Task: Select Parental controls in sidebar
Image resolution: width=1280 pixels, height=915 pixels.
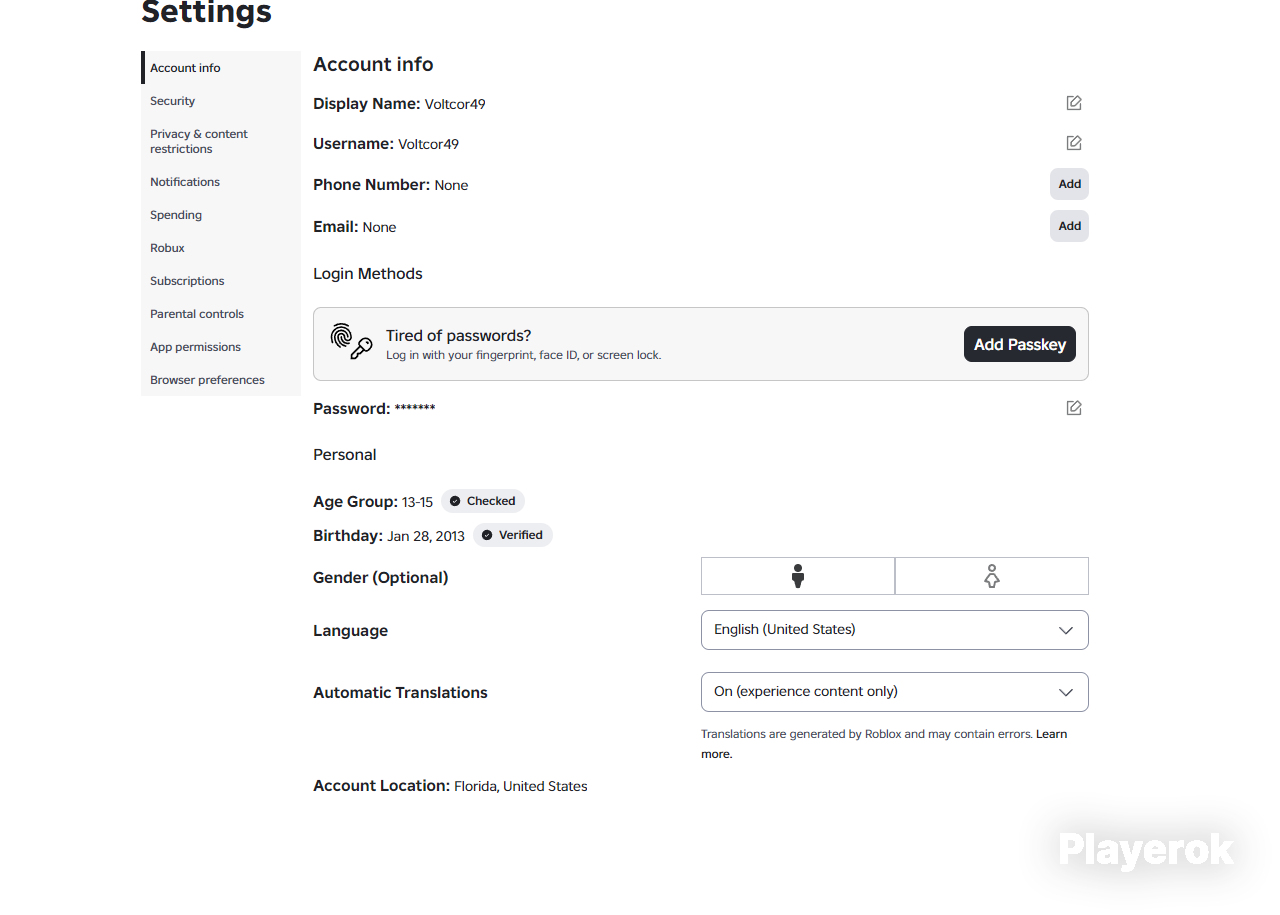Action: pos(221,314)
